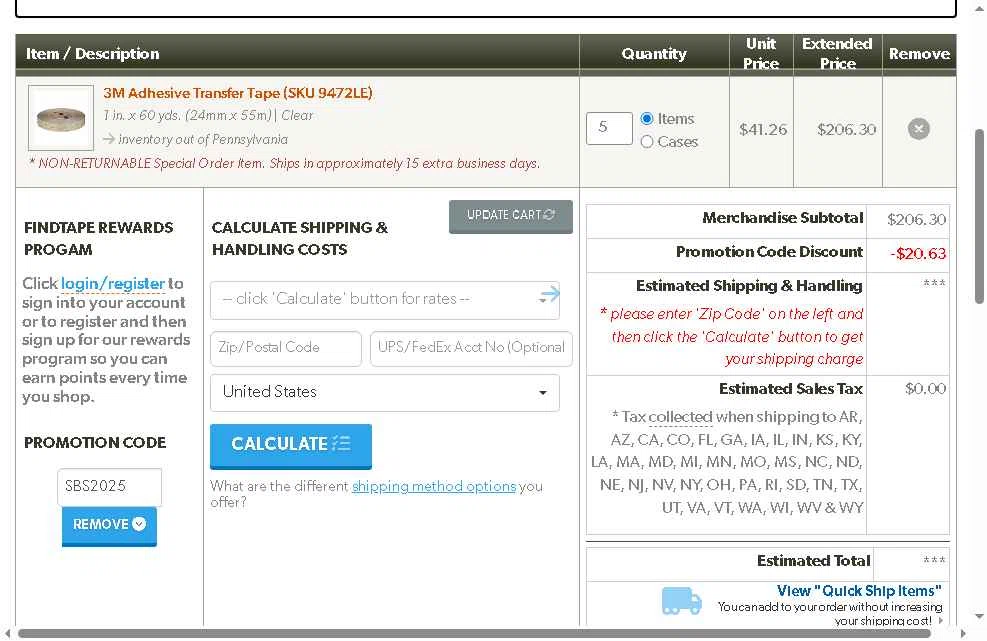Click the Quantity column header
Screen dimensions: 987x641
coord(654,54)
